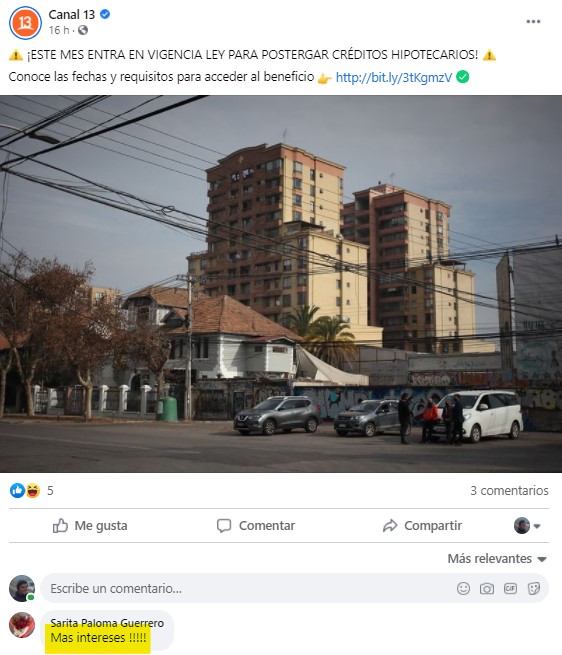Add a sticker to the comment
The height and width of the screenshot is (655, 562).
click(534, 589)
